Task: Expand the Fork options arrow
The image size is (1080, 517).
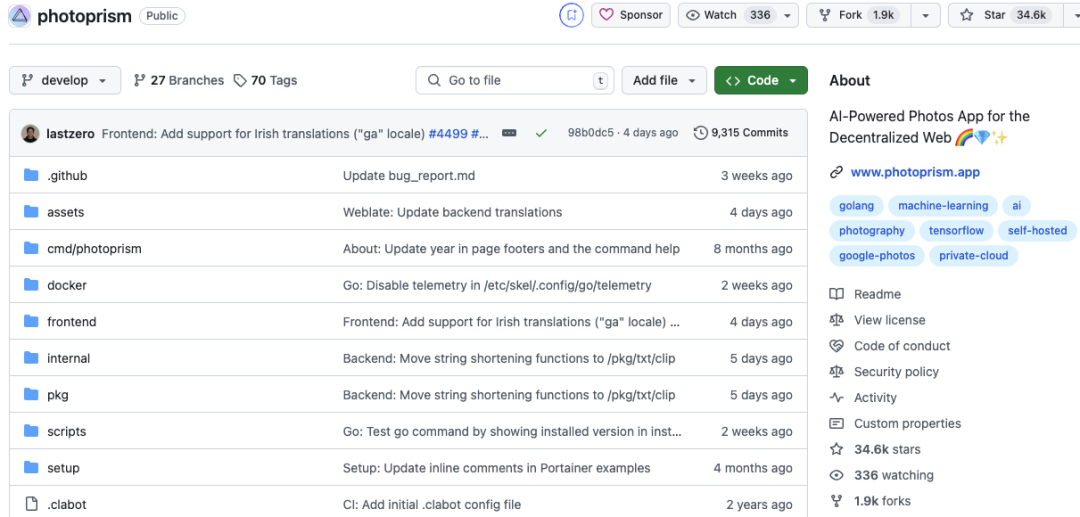Action: coord(925,15)
